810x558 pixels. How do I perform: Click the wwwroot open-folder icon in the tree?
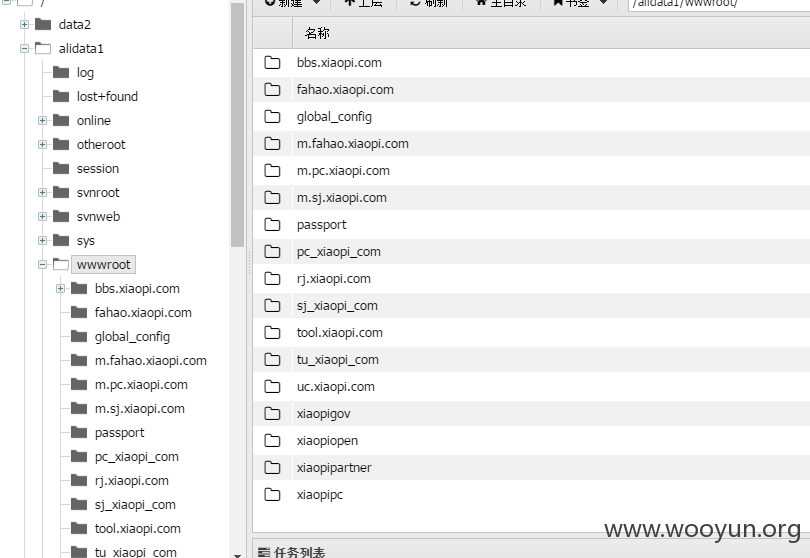61,265
